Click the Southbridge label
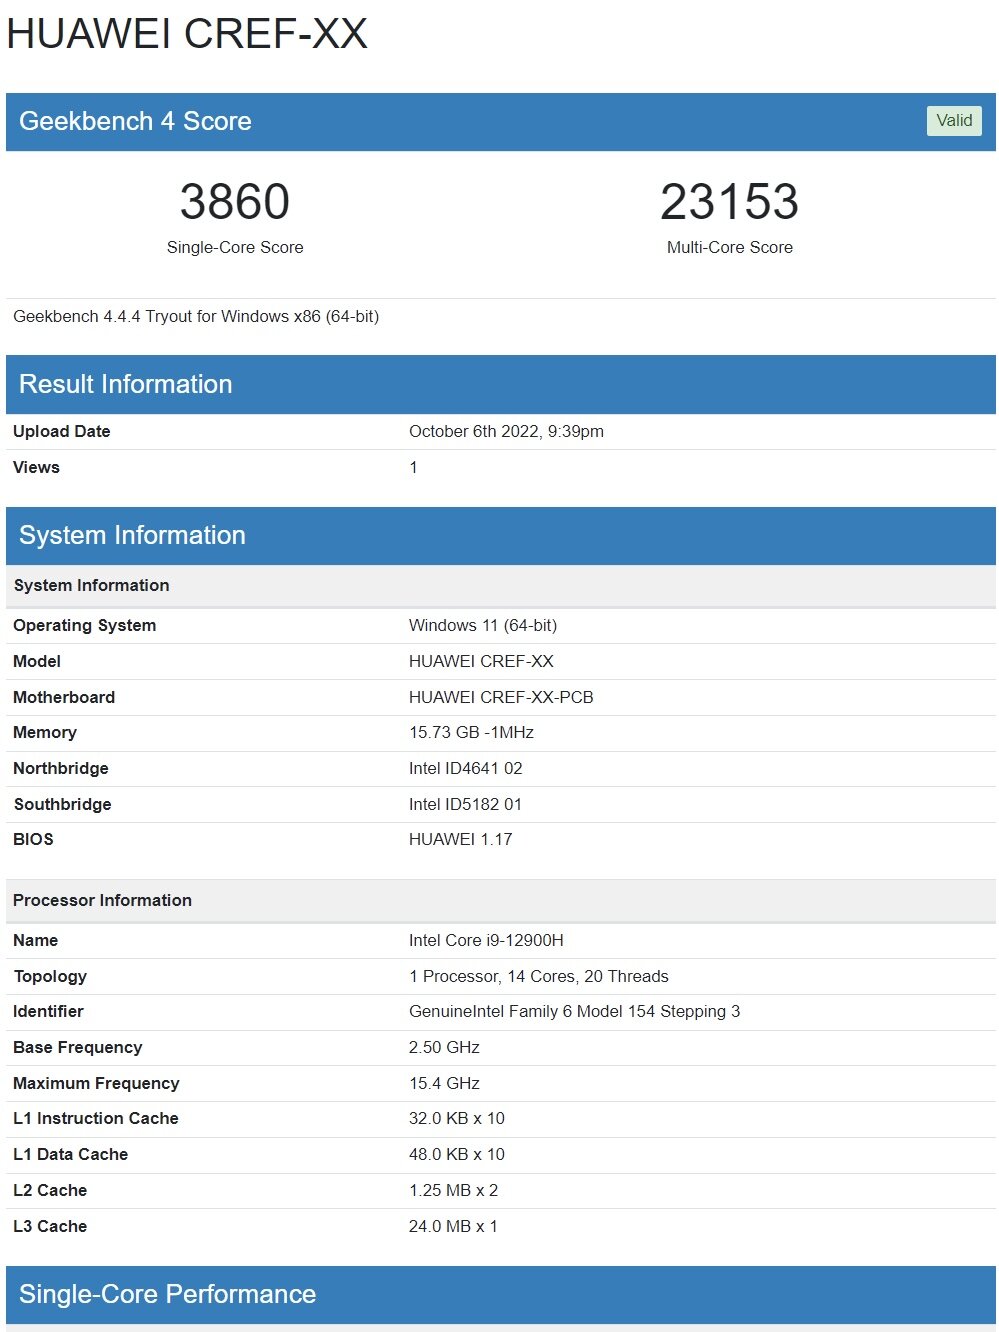This screenshot has width=999, height=1332. tap(62, 804)
